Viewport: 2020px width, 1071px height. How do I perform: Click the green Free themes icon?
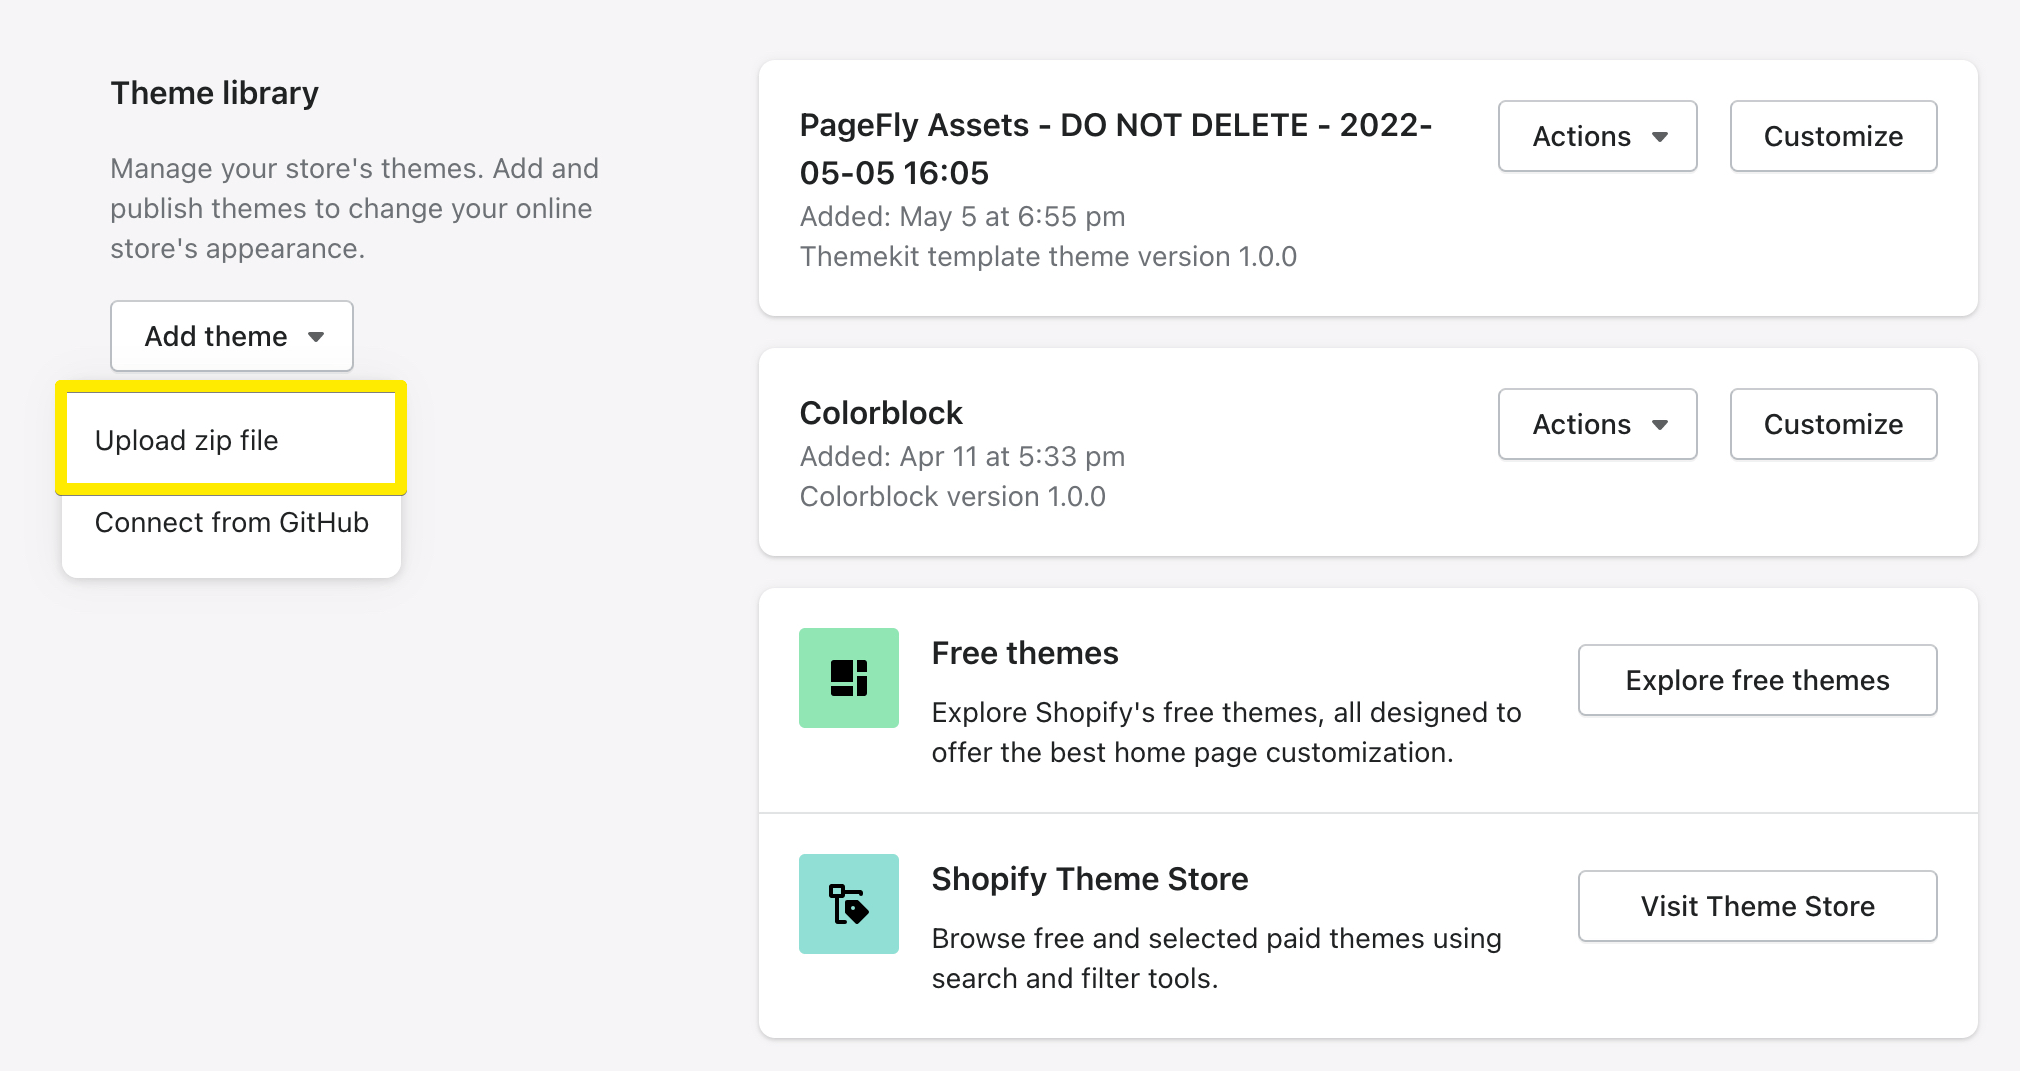coord(848,678)
